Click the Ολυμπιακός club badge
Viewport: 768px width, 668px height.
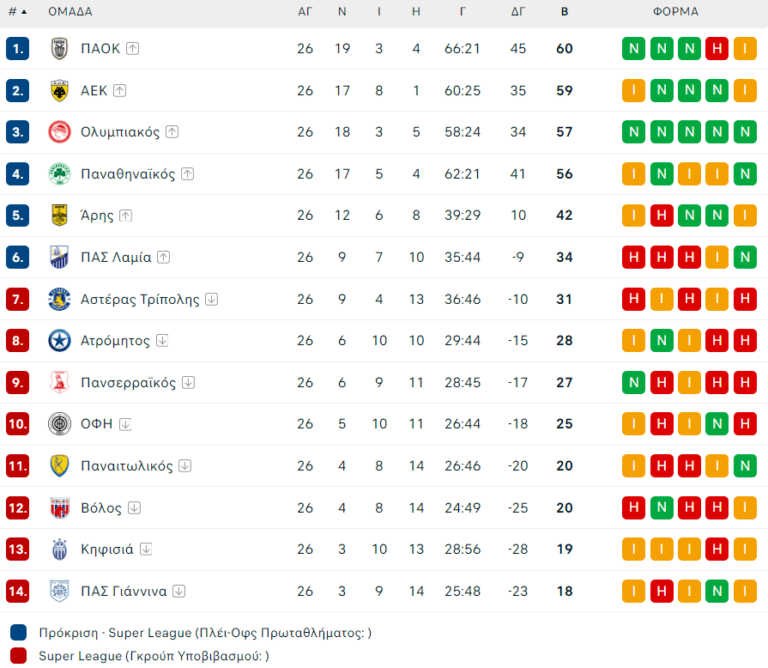[x=60, y=132]
